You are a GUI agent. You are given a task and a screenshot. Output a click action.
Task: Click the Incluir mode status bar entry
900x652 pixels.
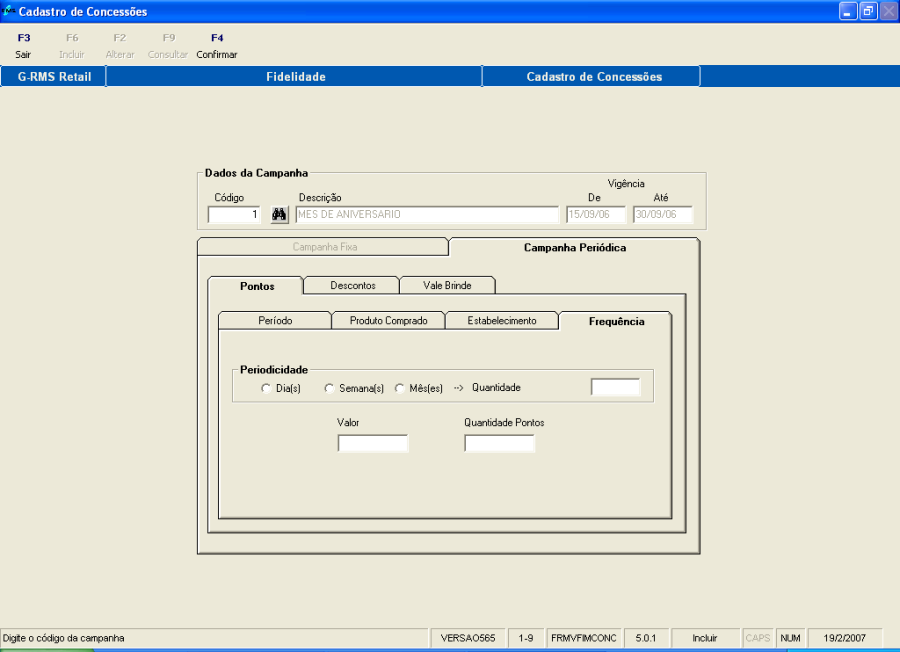[x=705, y=638]
